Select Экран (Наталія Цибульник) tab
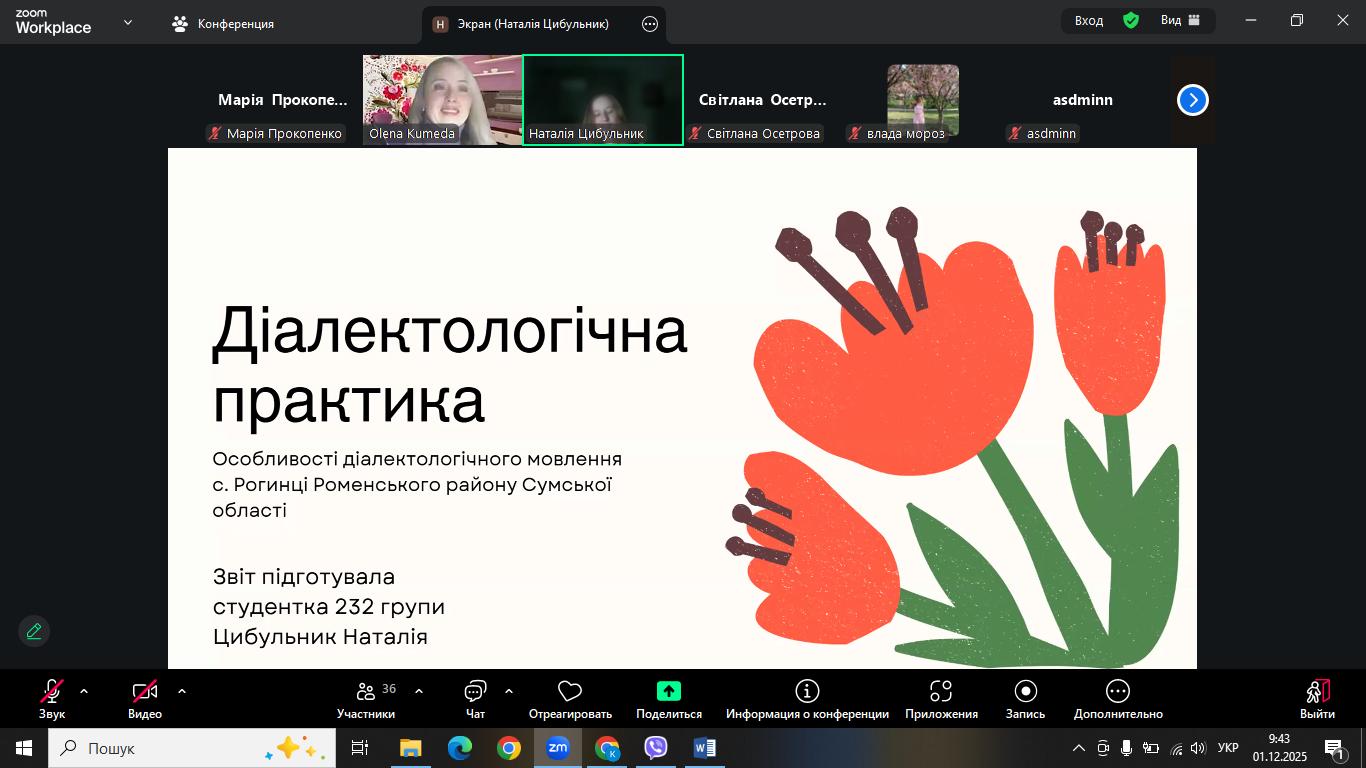The image size is (1366, 768). tap(533, 24)
